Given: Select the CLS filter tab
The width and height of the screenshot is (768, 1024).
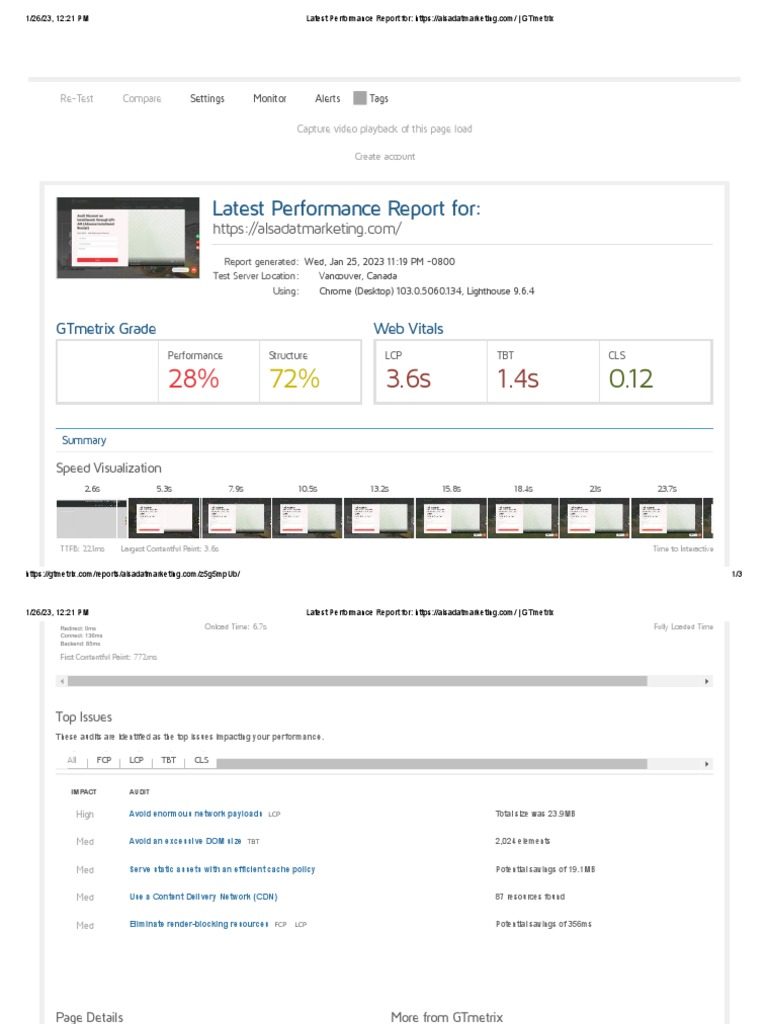Looking at the screenshot, I should pos(201,760).
